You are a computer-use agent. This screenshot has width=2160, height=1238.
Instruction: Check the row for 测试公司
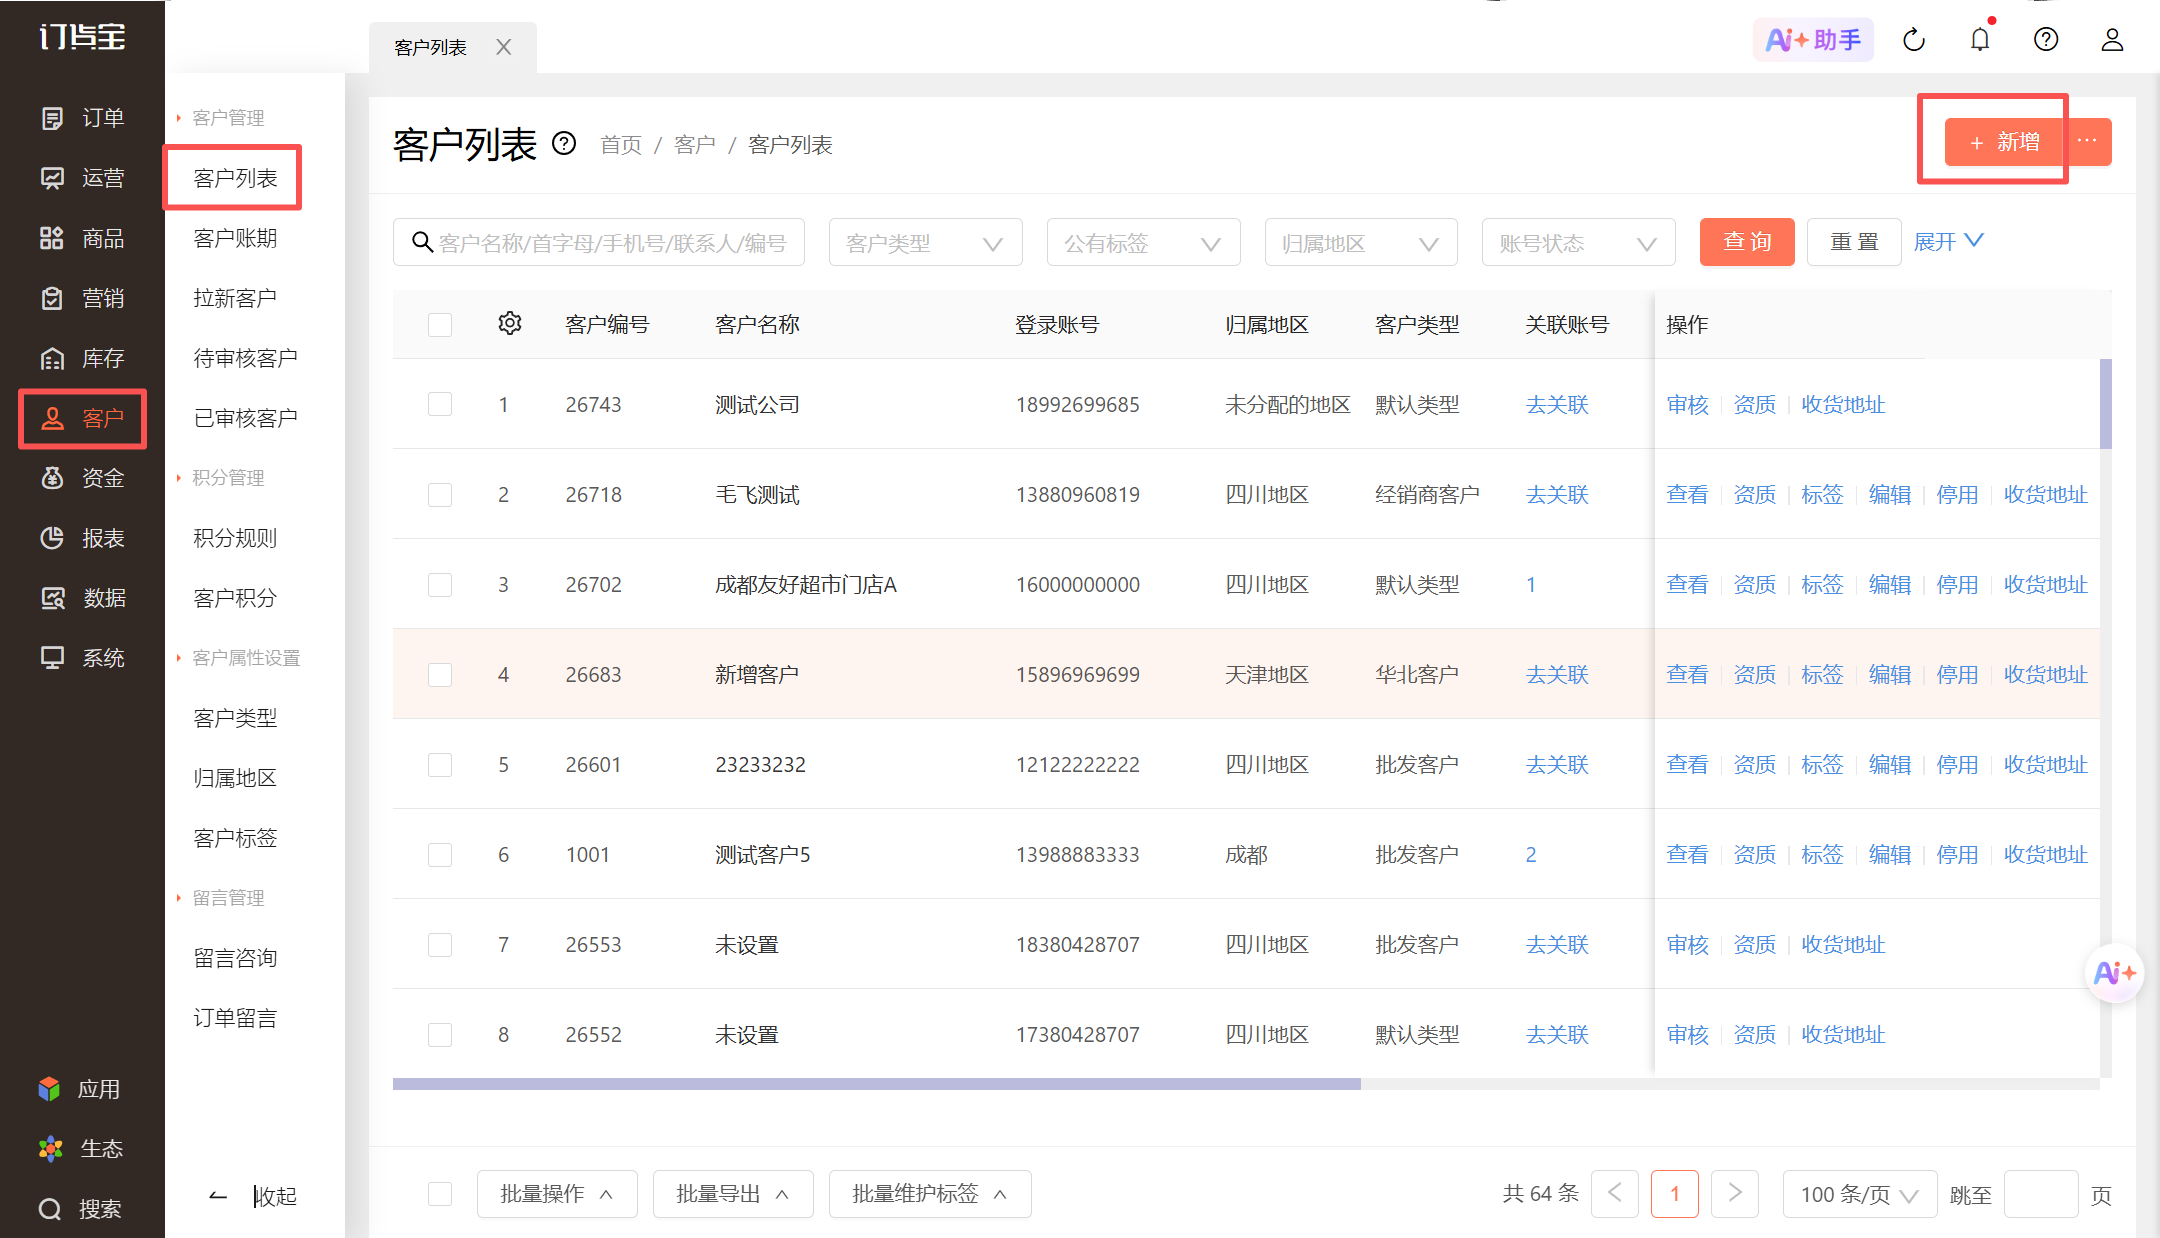(440, 404)
